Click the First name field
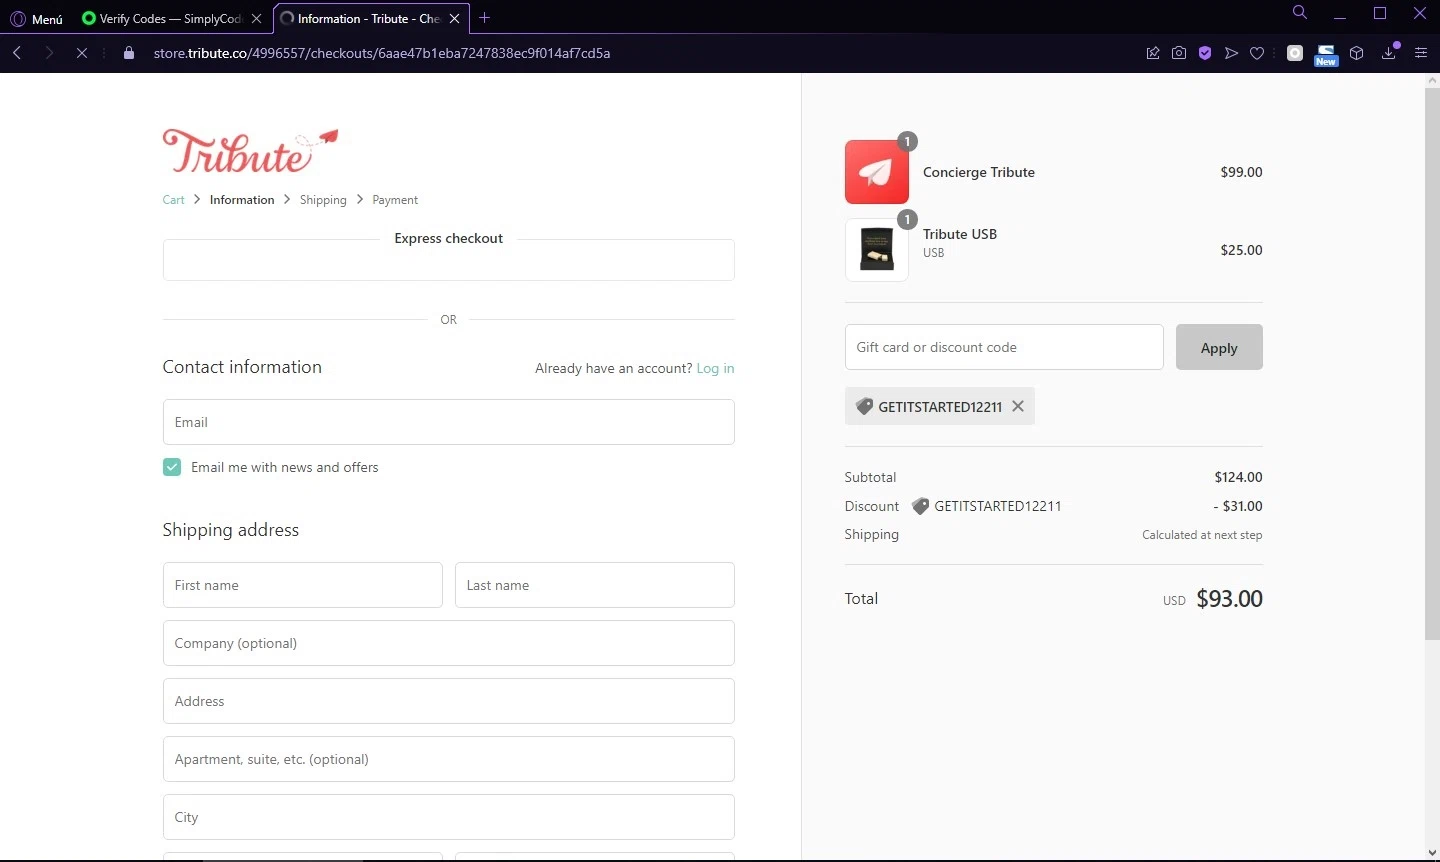 302,585
